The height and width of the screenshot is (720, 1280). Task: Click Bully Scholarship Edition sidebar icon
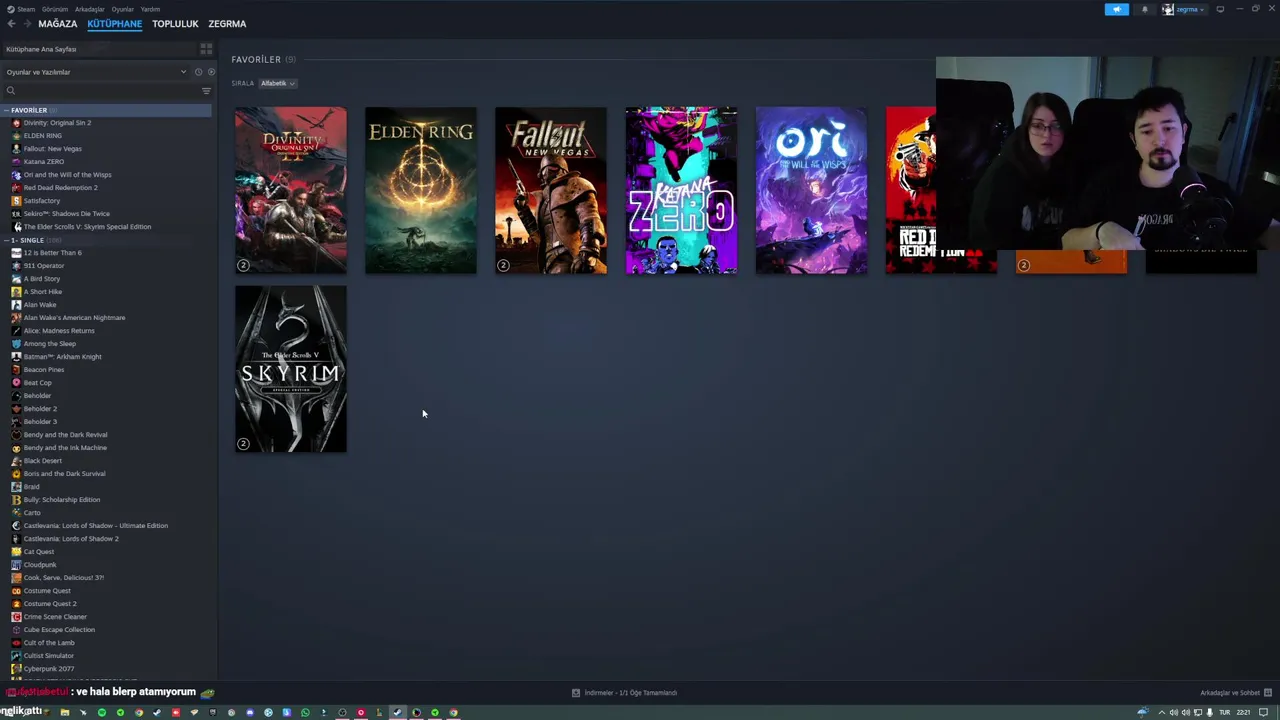click(16, 500)
